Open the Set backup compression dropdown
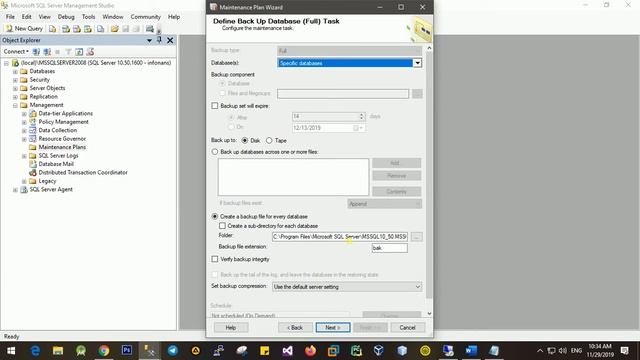The height and width of the screenshot is (360, 640). (x=347, y=287)
